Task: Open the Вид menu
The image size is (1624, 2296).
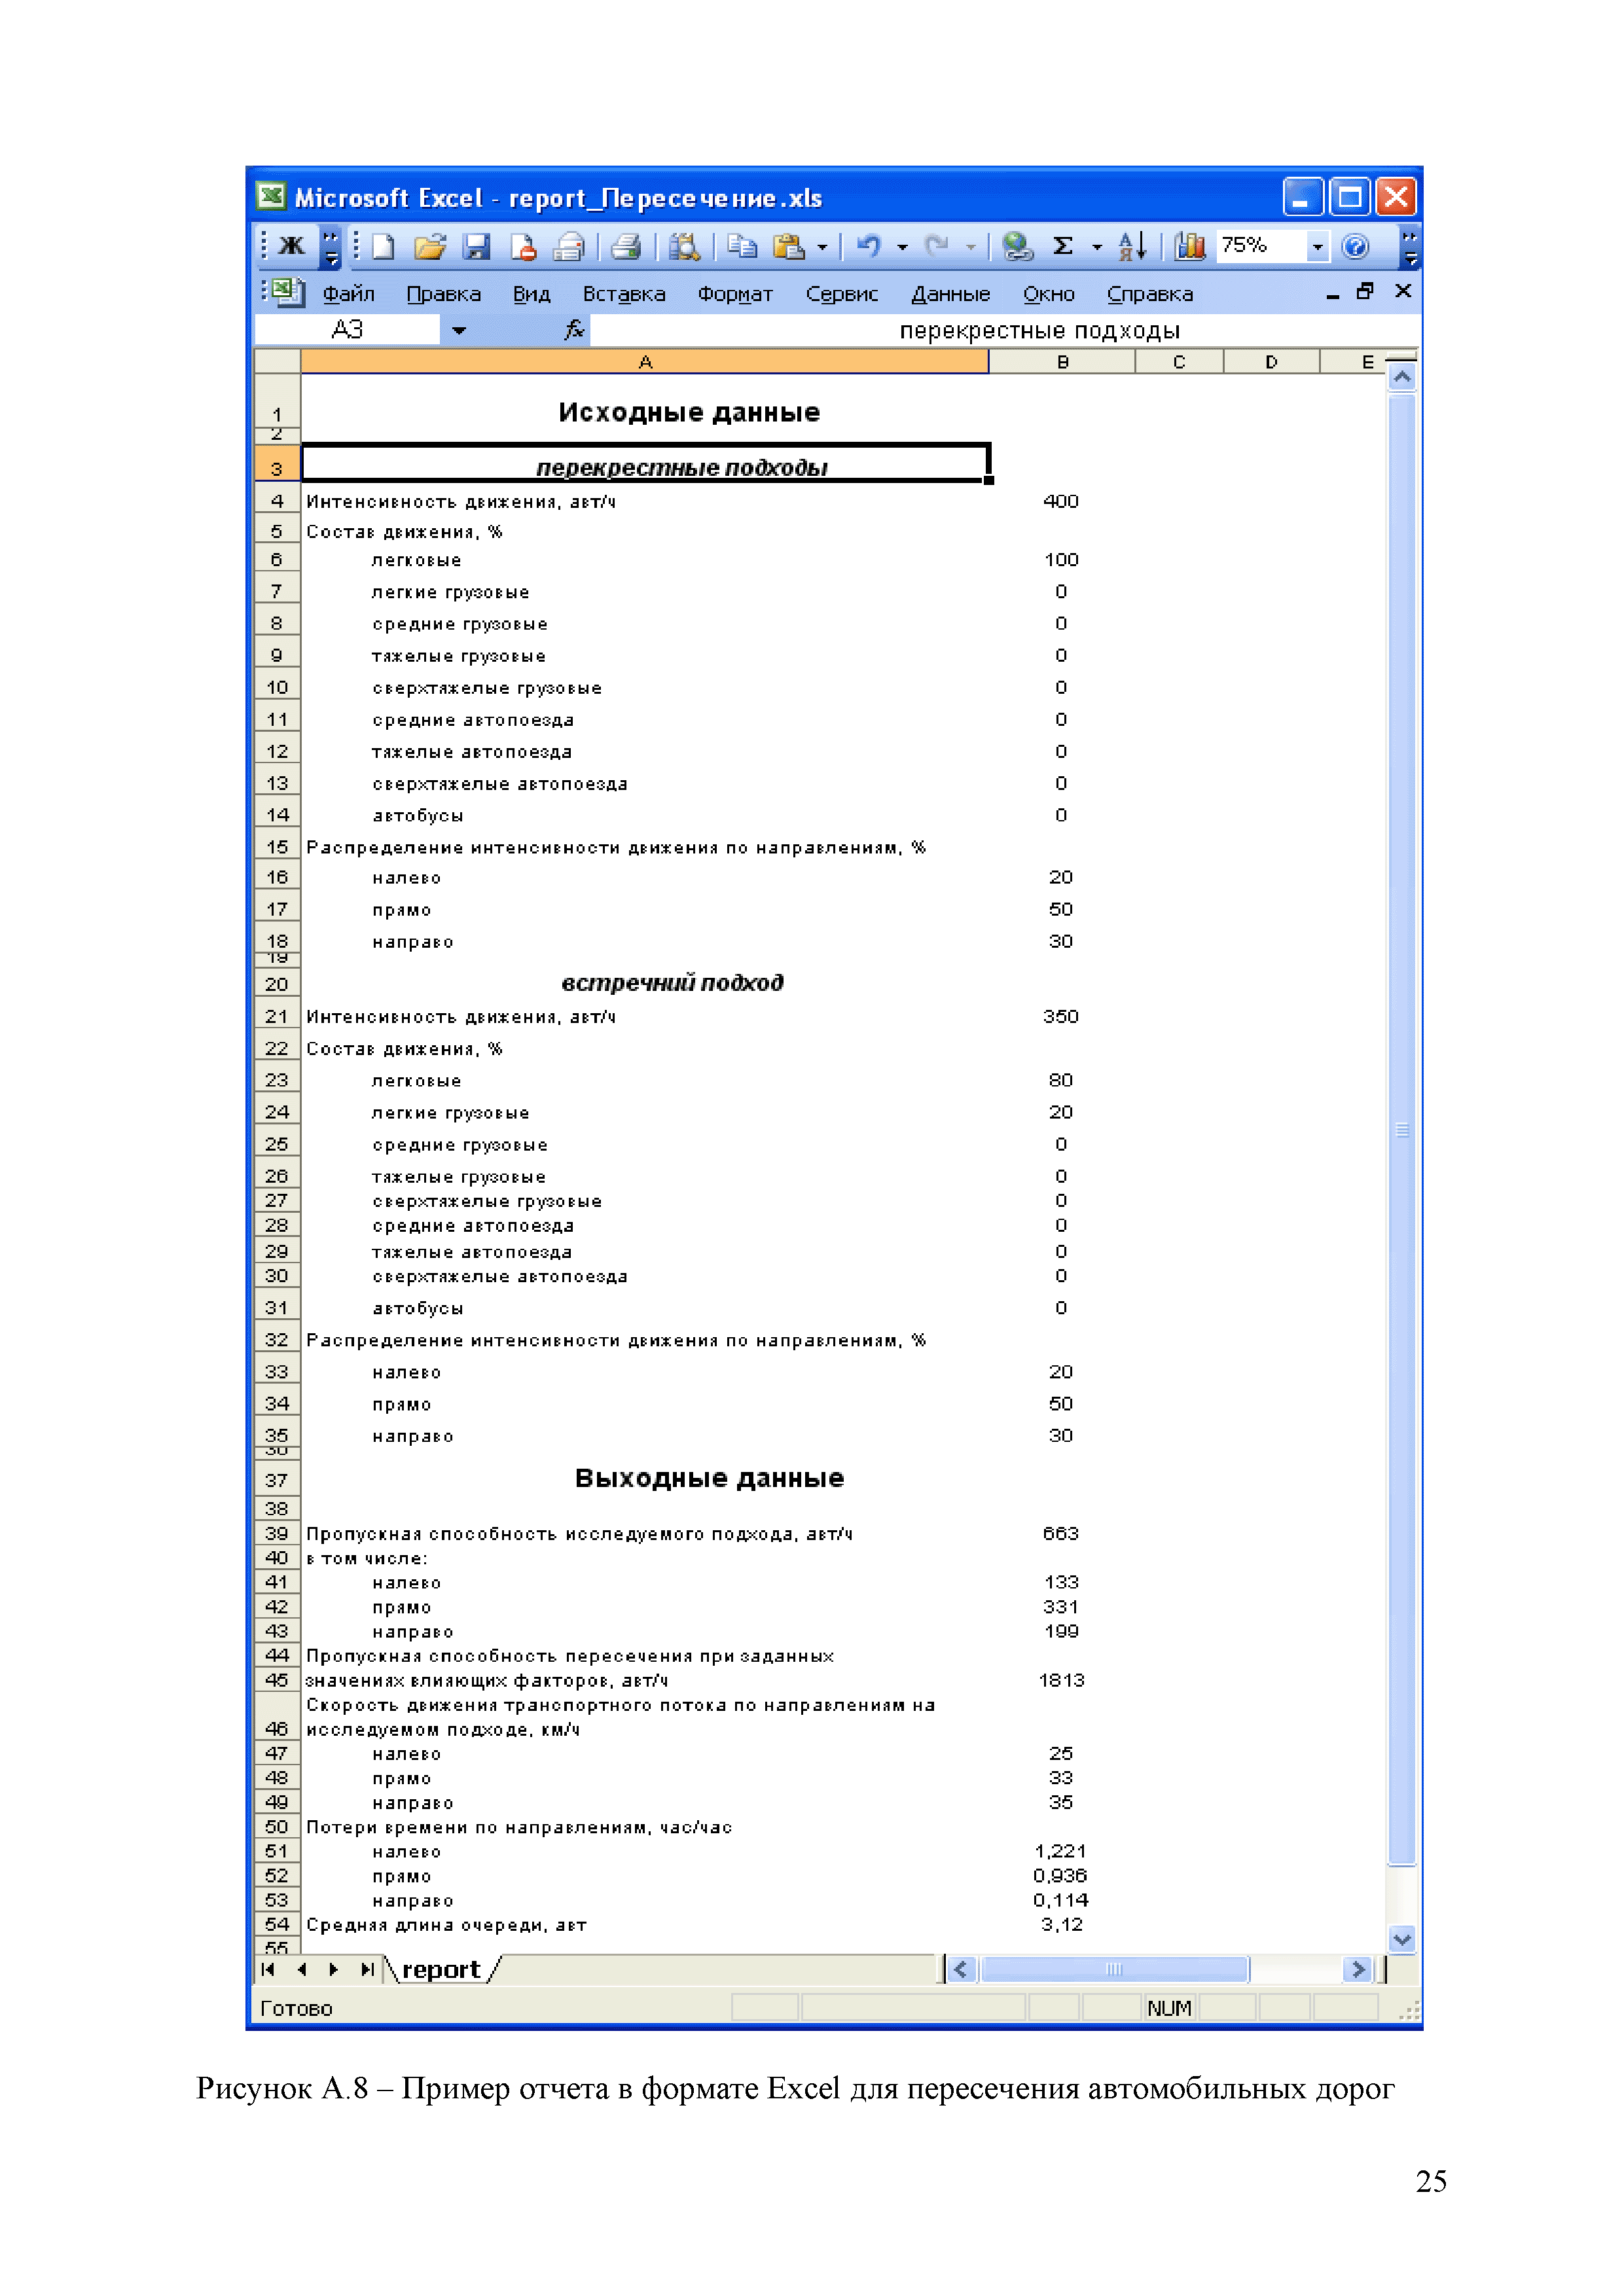Action: [531, 294]
